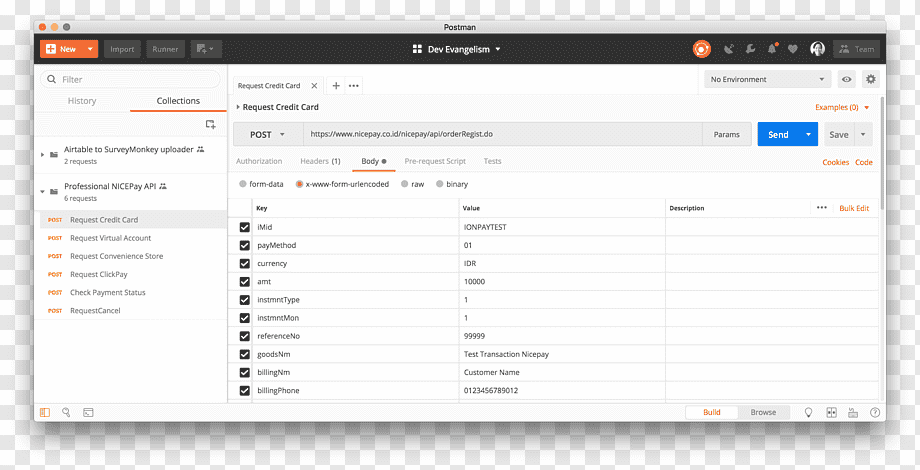Switch to the Headers (1) tab

[320, 161]
